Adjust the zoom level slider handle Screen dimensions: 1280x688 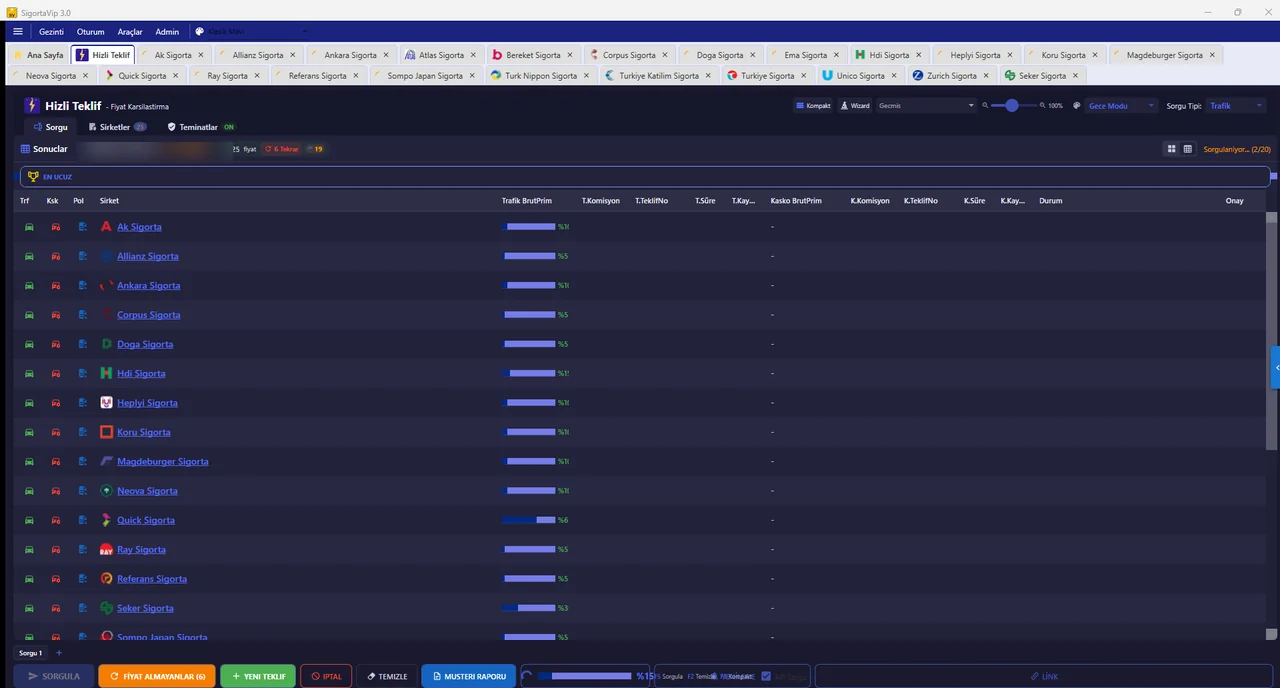pyautogui.click(x=1012, y=106)
